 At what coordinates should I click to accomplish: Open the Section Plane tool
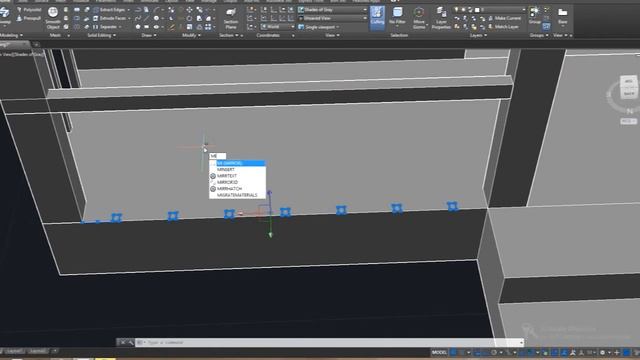coord(231,18)
